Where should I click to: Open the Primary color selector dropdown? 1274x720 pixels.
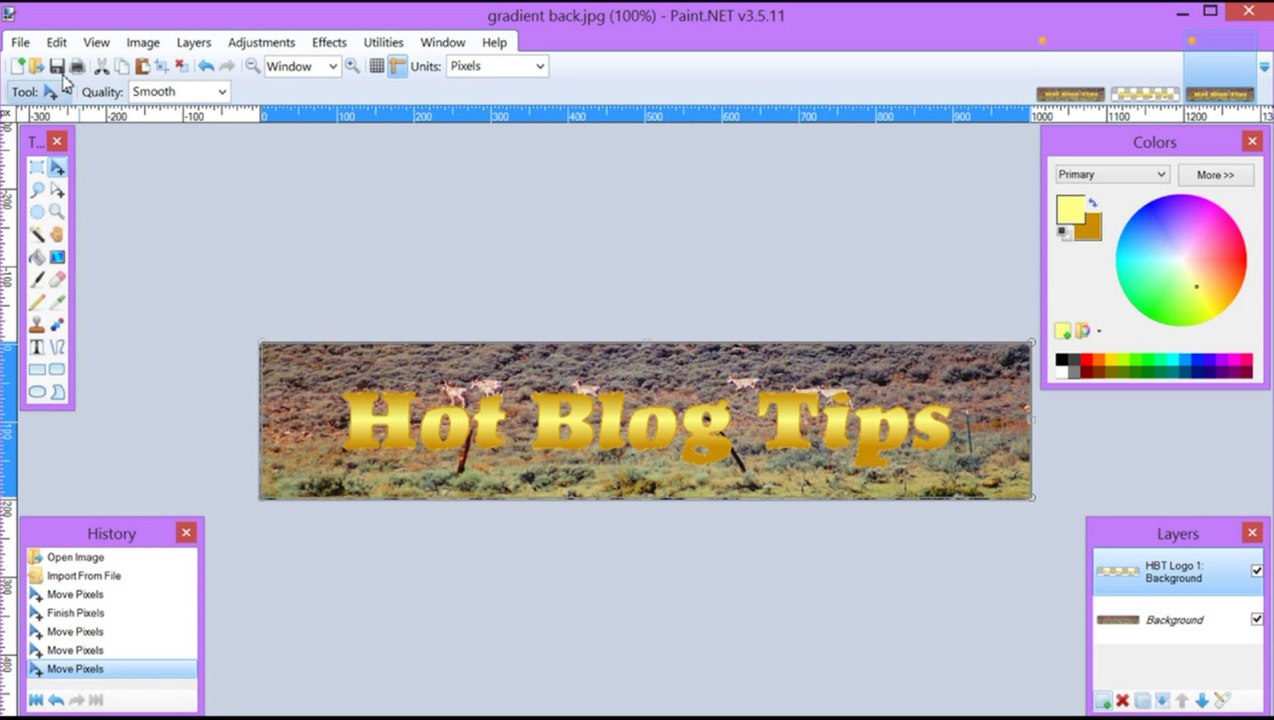(1112, 174)
